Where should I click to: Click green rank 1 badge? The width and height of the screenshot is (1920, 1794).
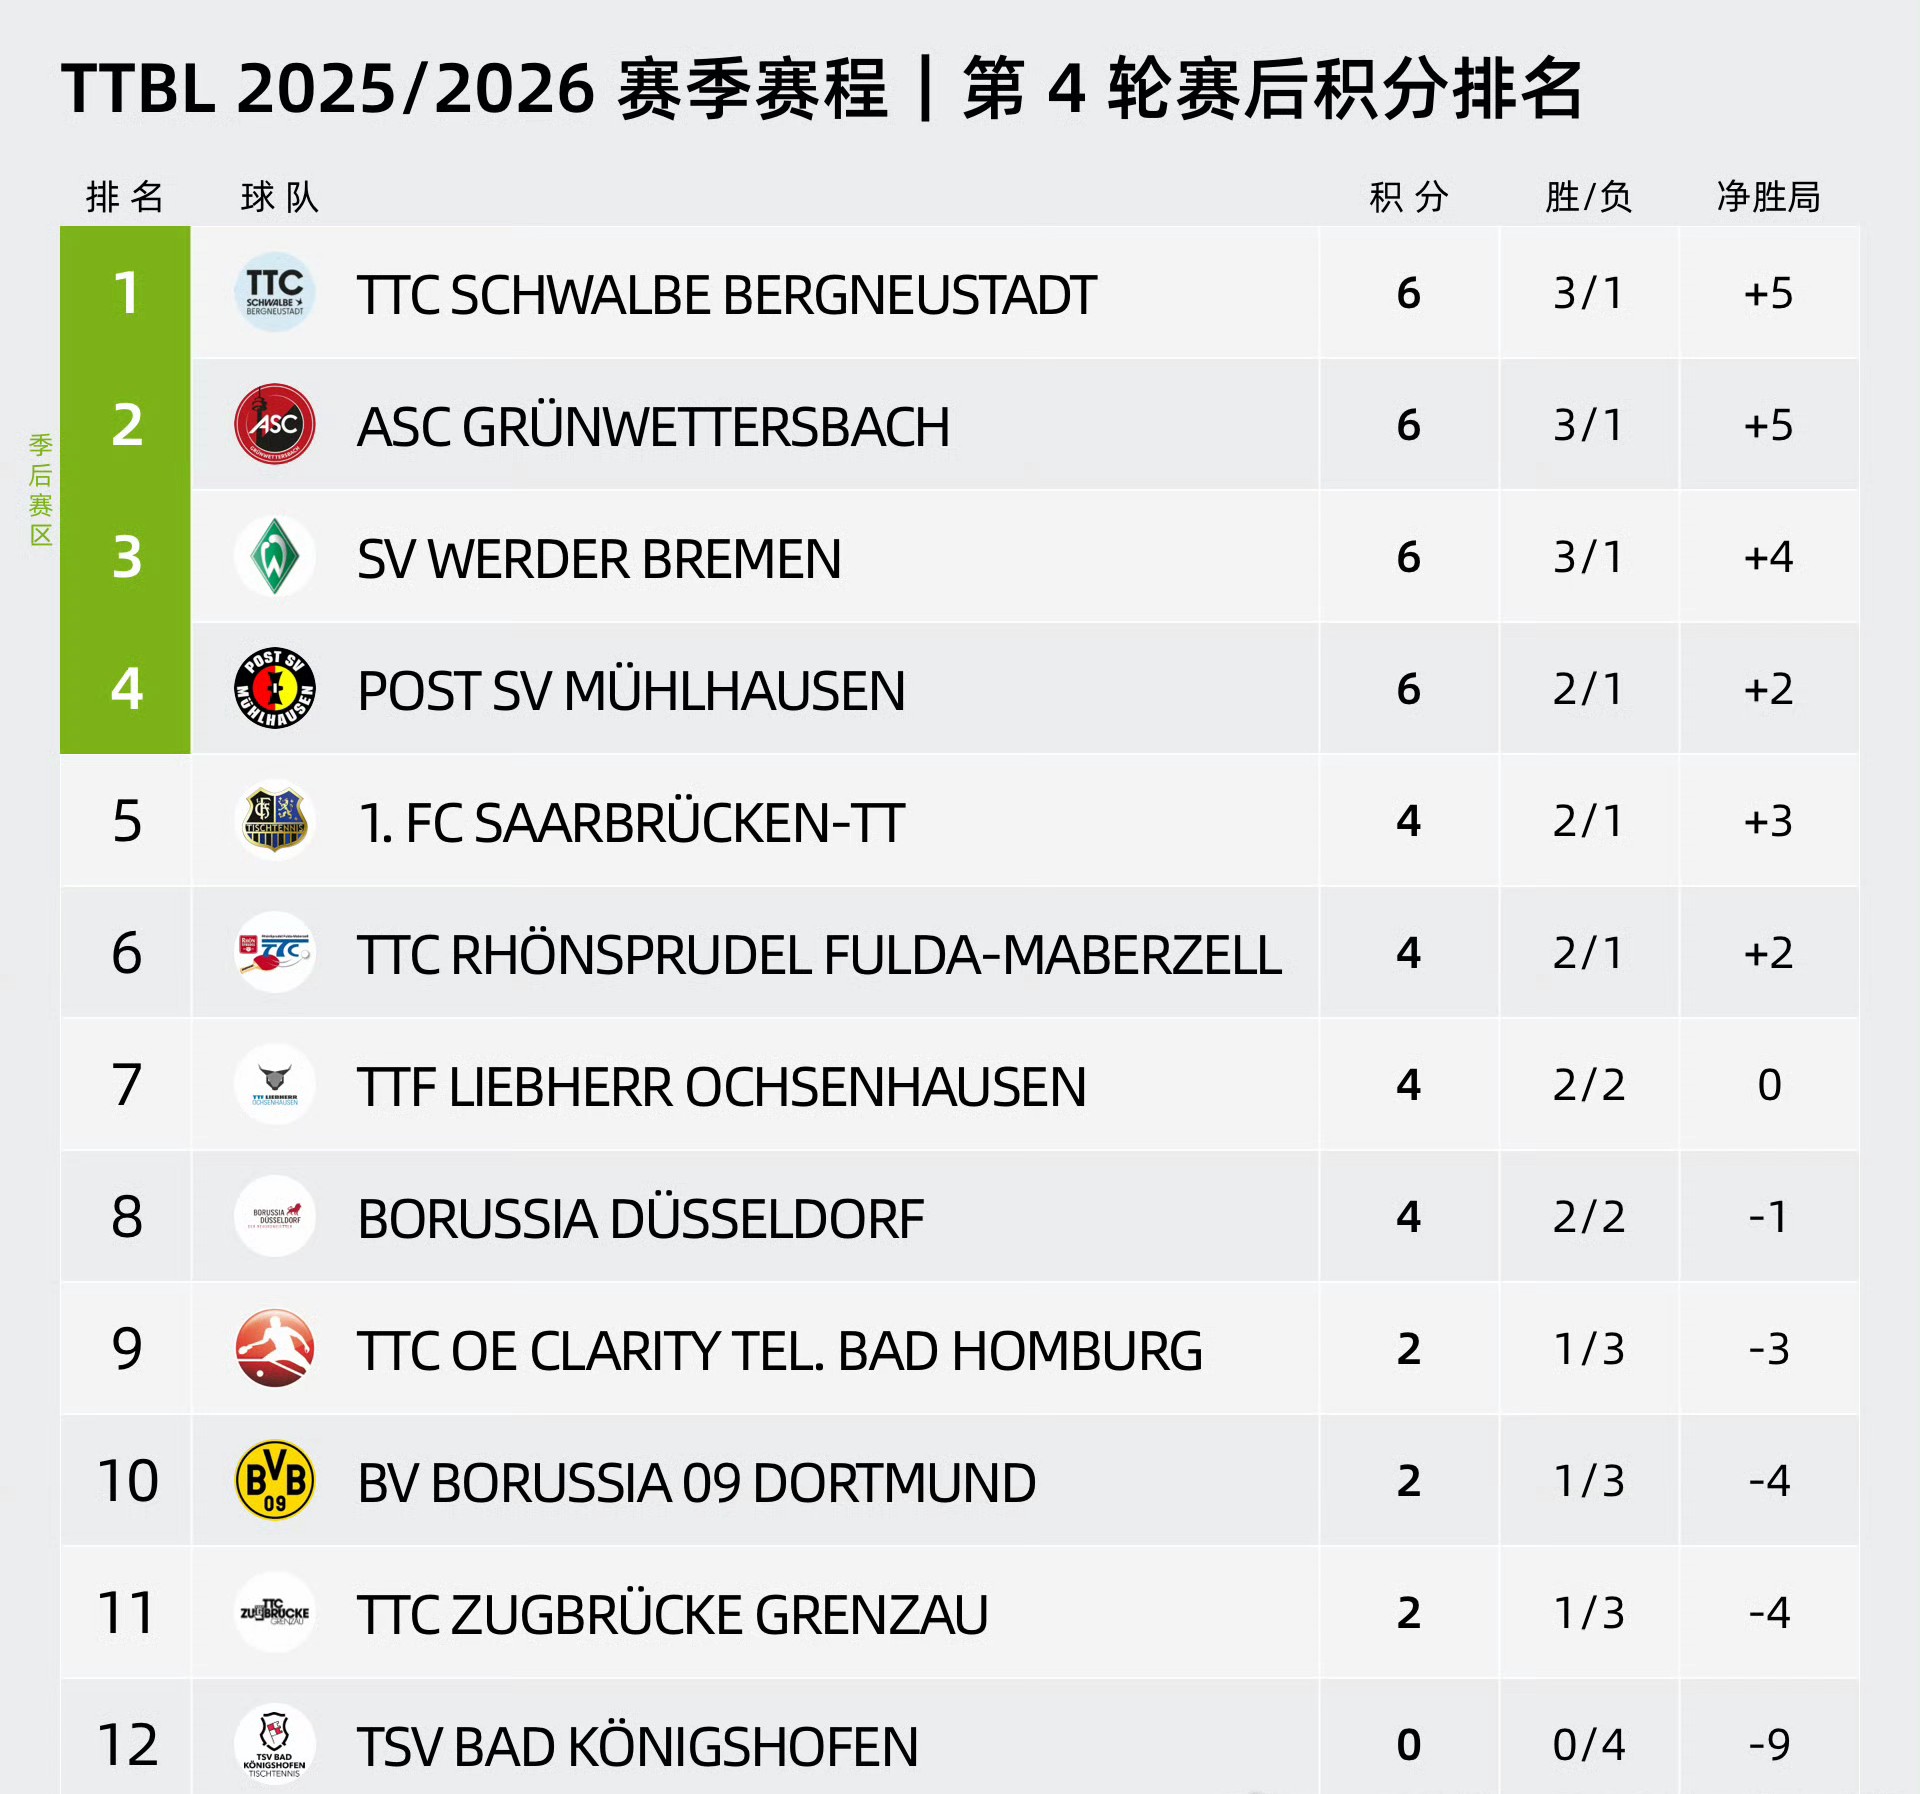(126, 292)
